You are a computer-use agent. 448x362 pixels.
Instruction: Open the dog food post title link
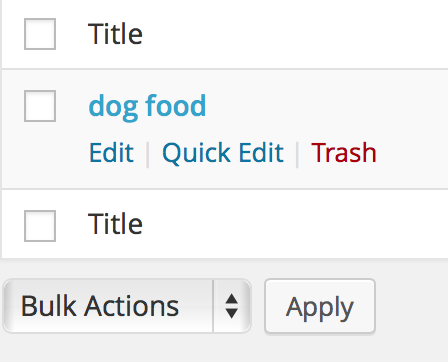pyautogui.click(x=147, y=107)
